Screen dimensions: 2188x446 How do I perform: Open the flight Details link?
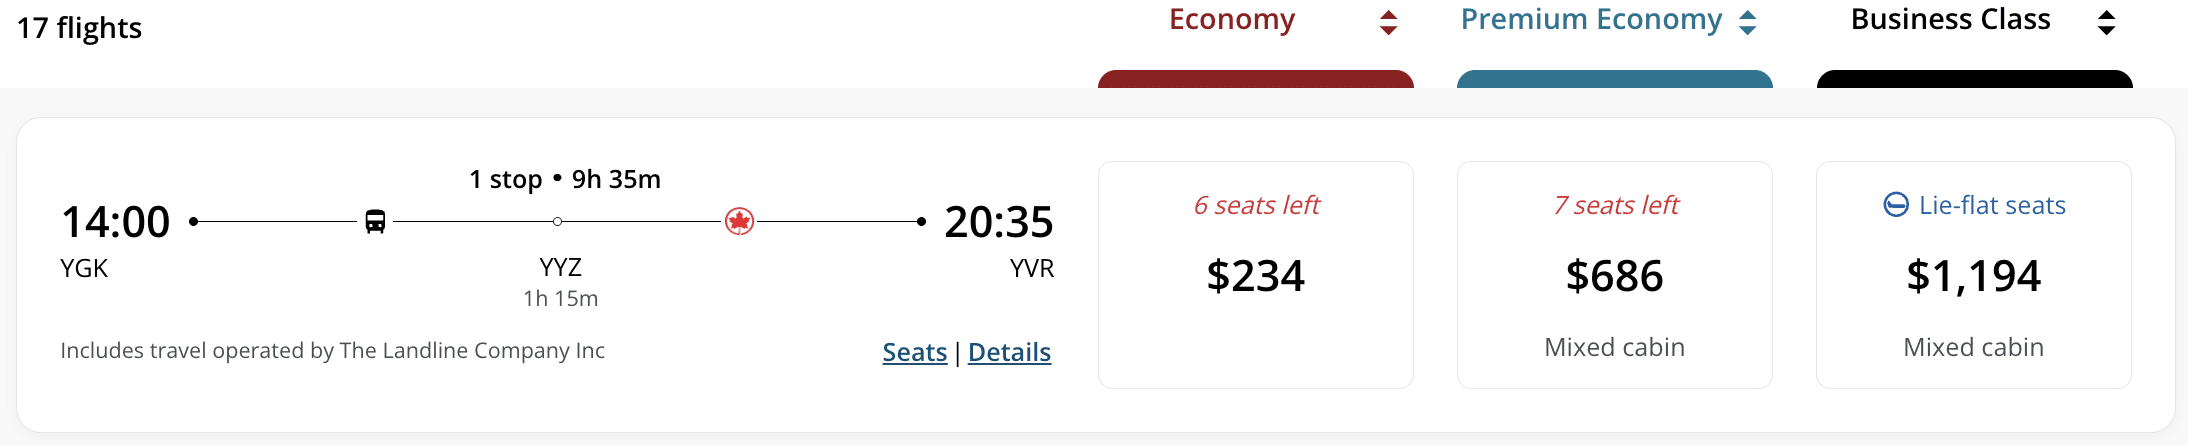[x=1009, y=352]
